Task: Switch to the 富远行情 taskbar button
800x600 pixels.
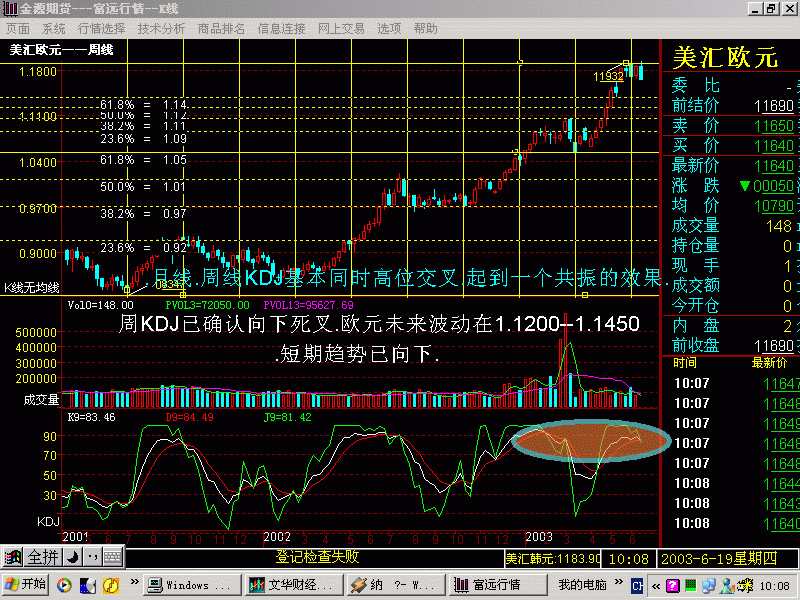Action: pos(497,585)
